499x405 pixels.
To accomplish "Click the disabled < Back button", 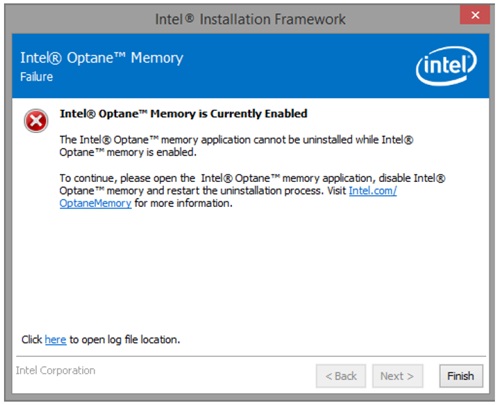I will tap(341, 376).
